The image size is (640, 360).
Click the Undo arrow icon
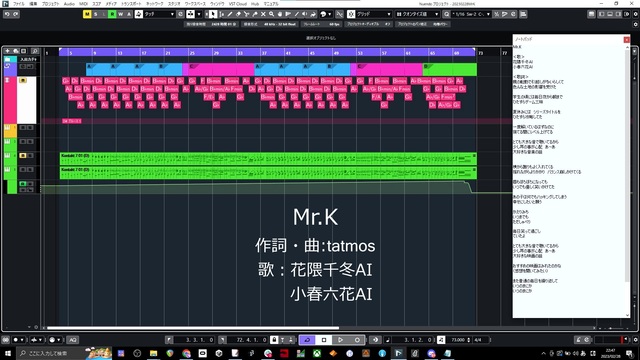click(7, 14)
